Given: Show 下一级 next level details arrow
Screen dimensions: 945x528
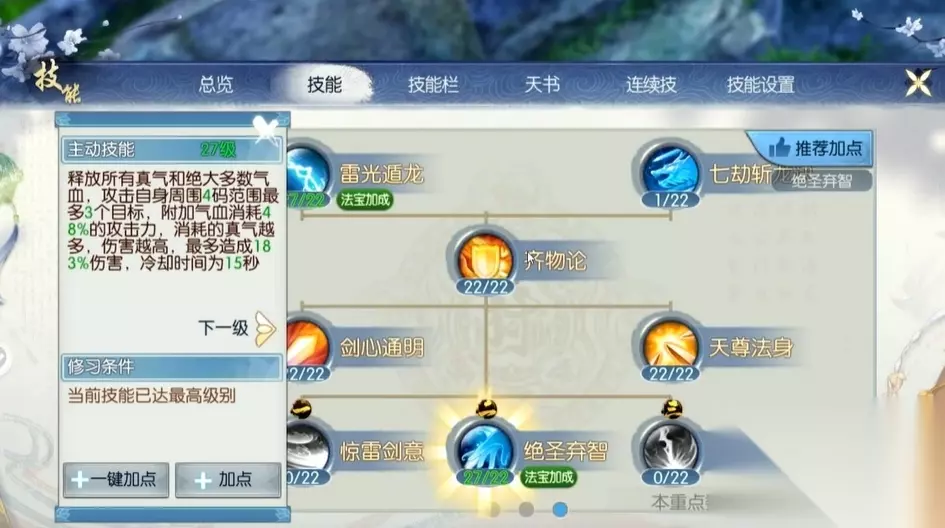Looking at the screenshot, I should (265, 328).
